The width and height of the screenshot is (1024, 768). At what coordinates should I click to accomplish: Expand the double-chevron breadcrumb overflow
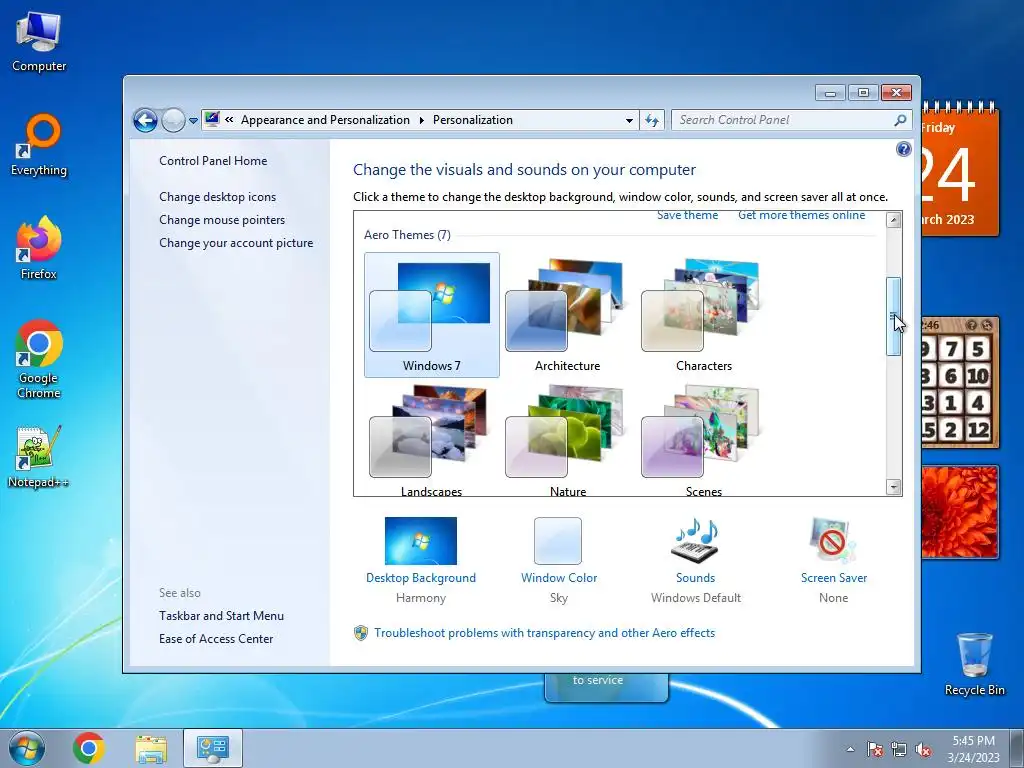coord(229,120)
